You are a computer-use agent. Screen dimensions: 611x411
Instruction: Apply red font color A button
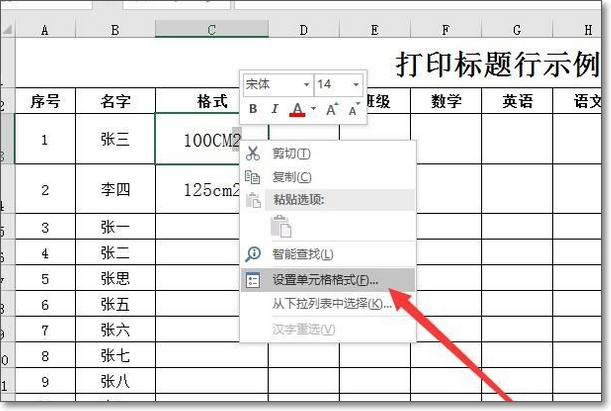tap(297, 109)
